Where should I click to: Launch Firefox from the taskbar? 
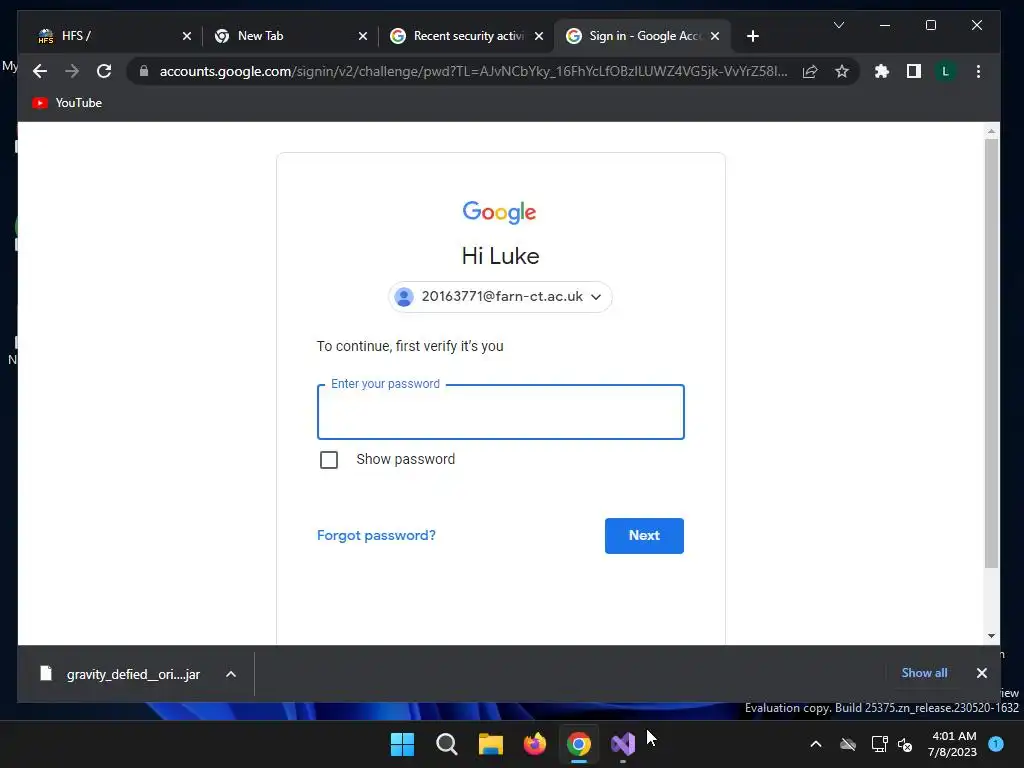point(535,744)
